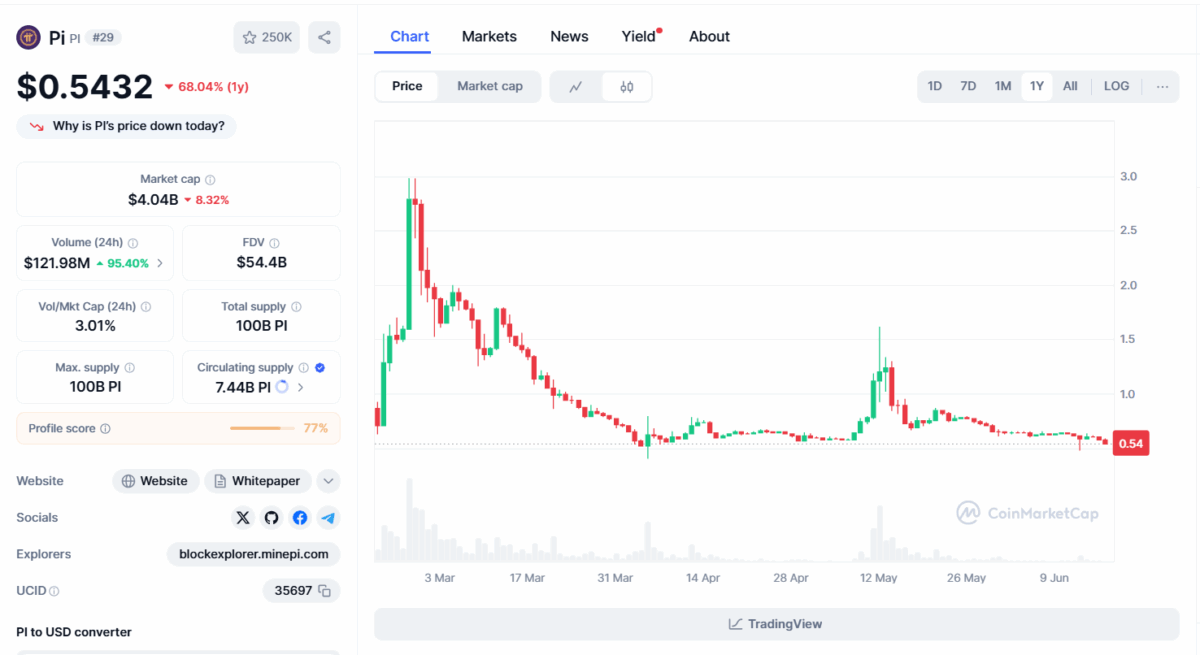Screen dimensions: 1200x655
Task: Open chart more options ellipsis menu
Action: 1162,86
